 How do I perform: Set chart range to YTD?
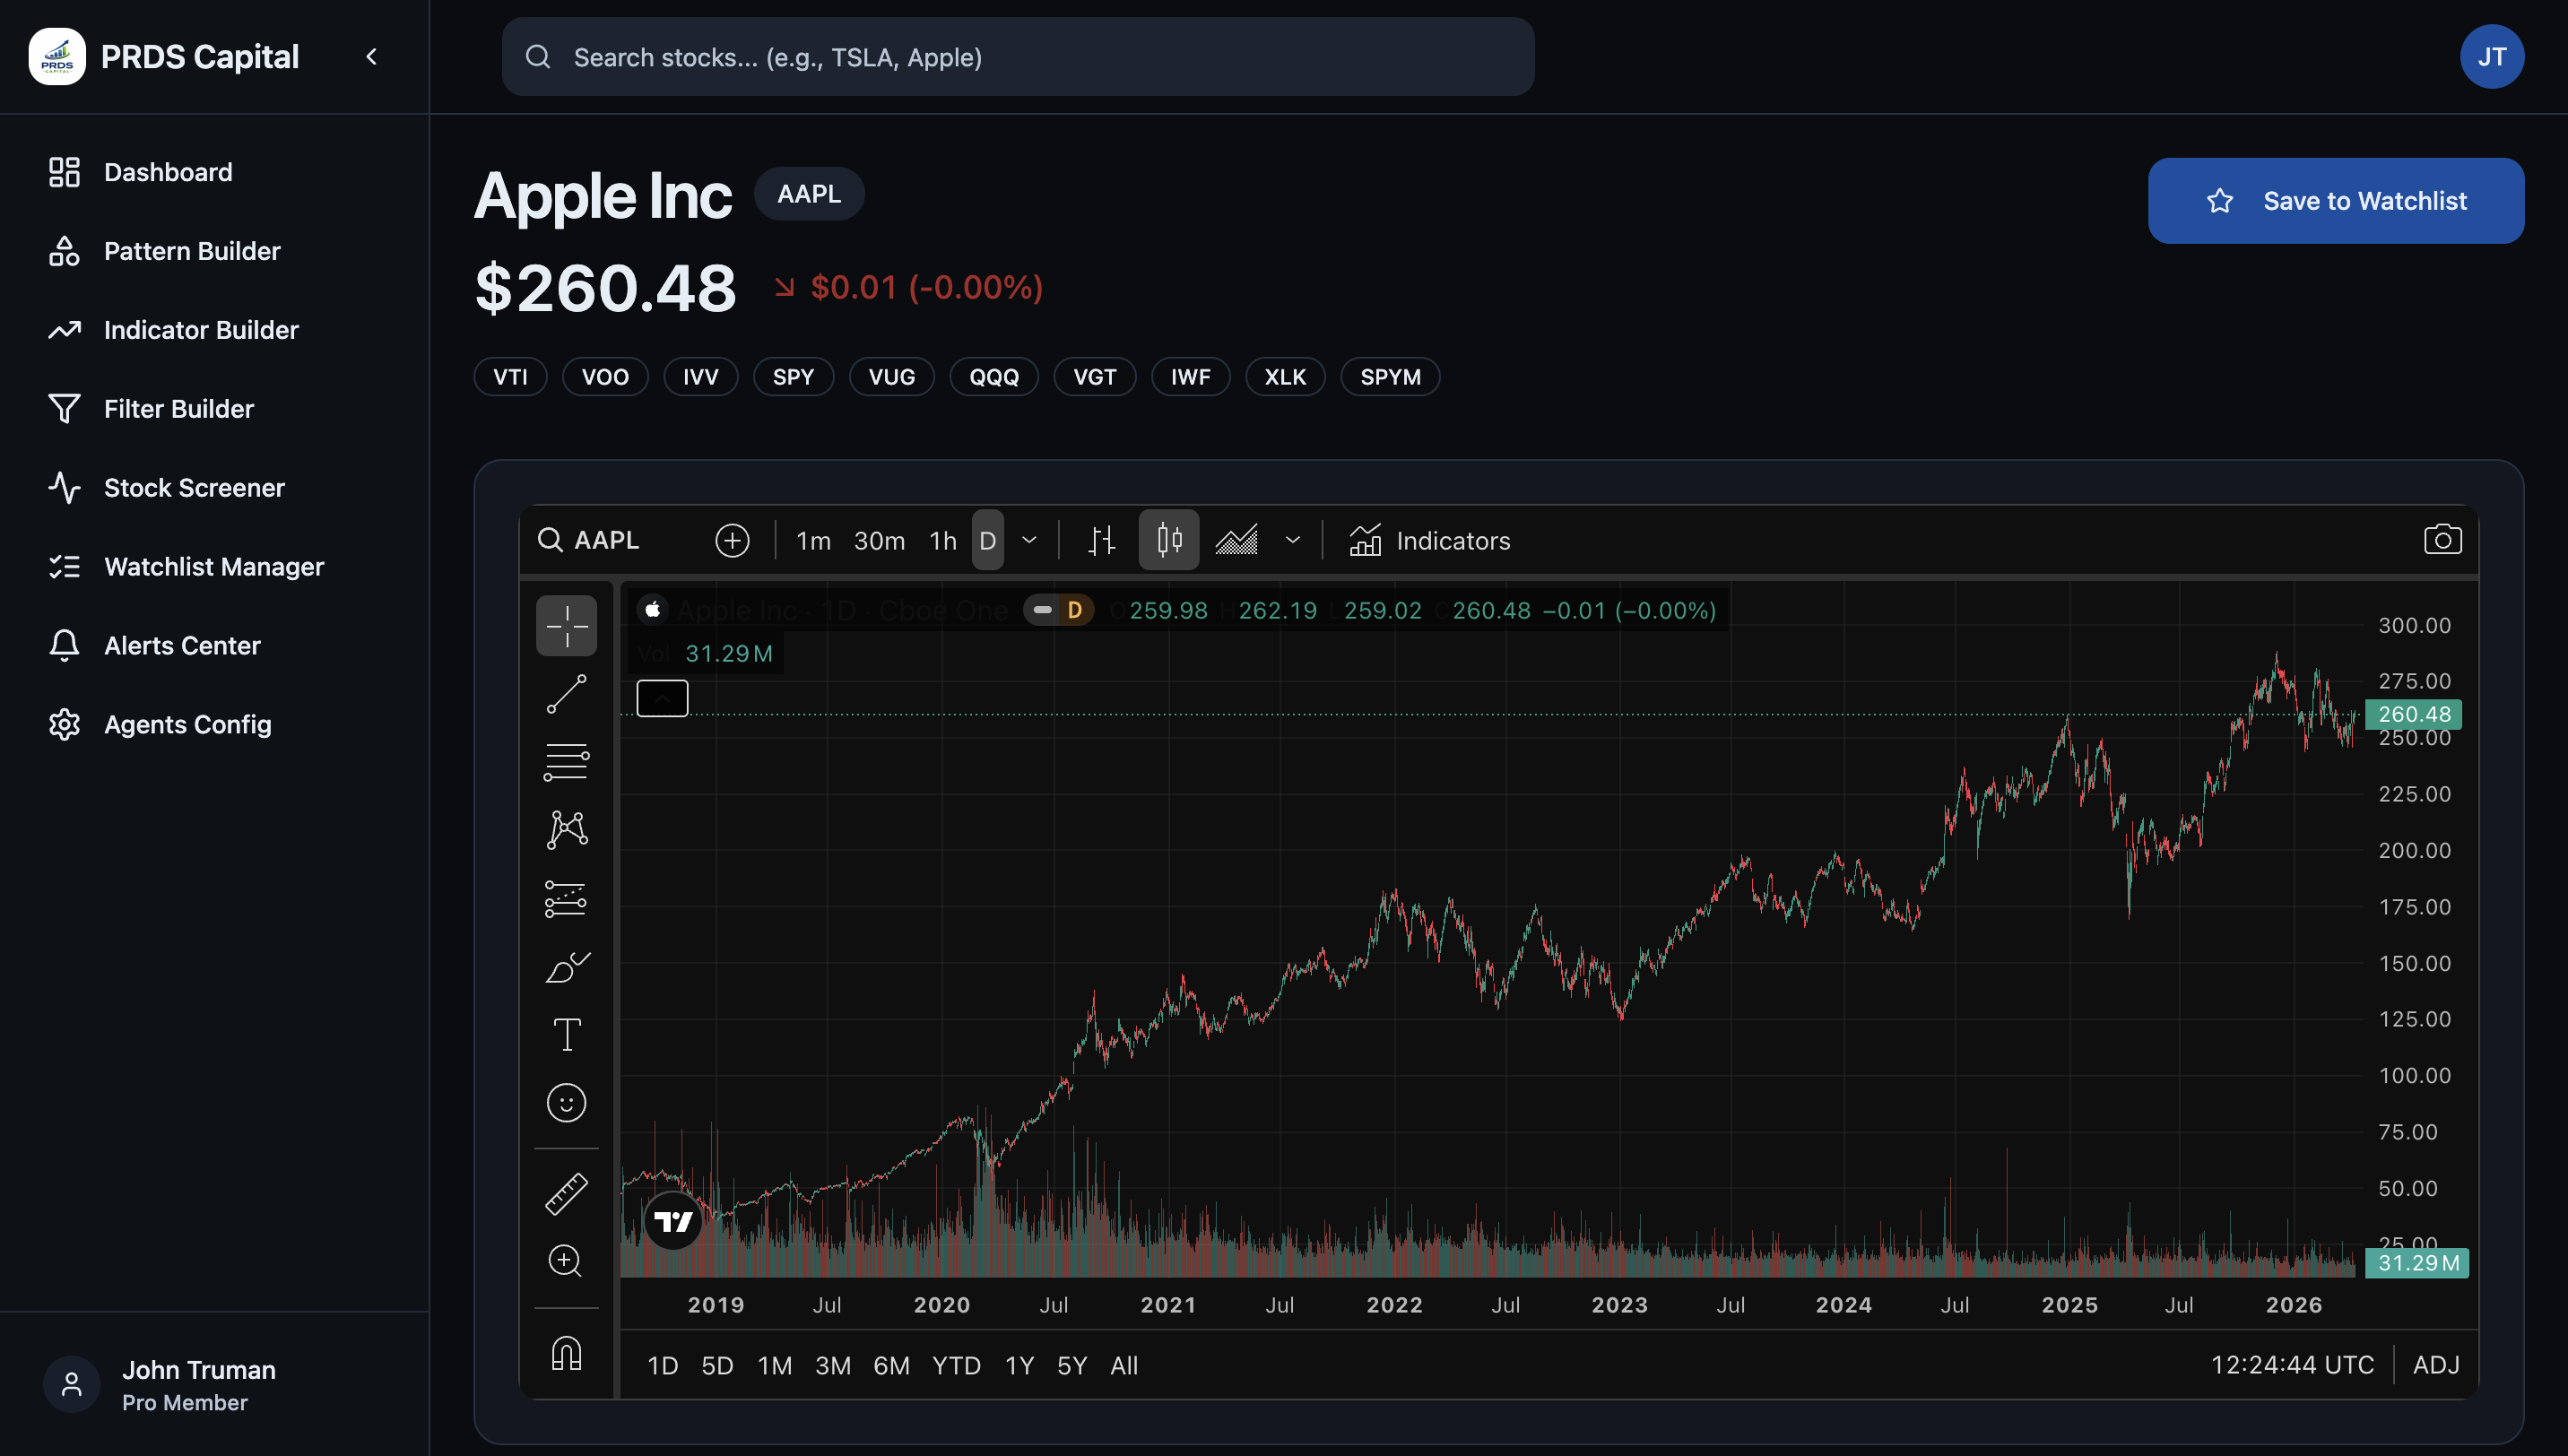[956, 1366]
